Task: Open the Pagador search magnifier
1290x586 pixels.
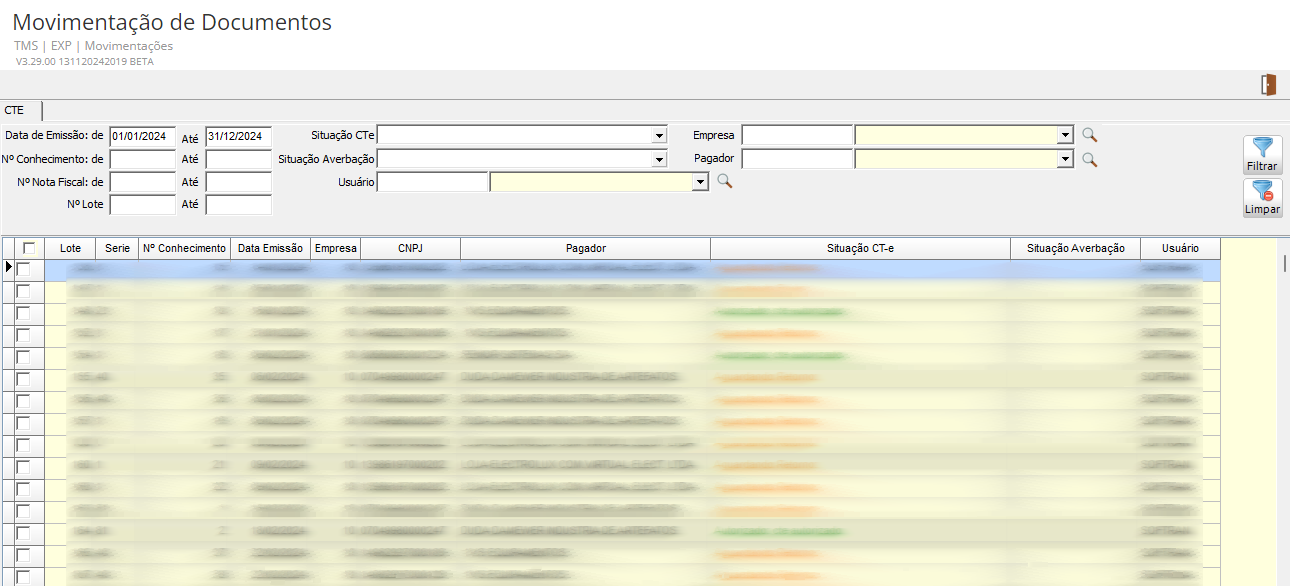Action: pos(1090,159)
